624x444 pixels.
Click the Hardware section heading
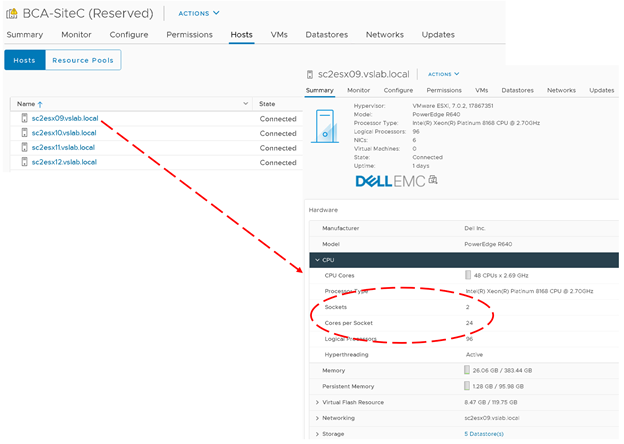tap(323, 210)
